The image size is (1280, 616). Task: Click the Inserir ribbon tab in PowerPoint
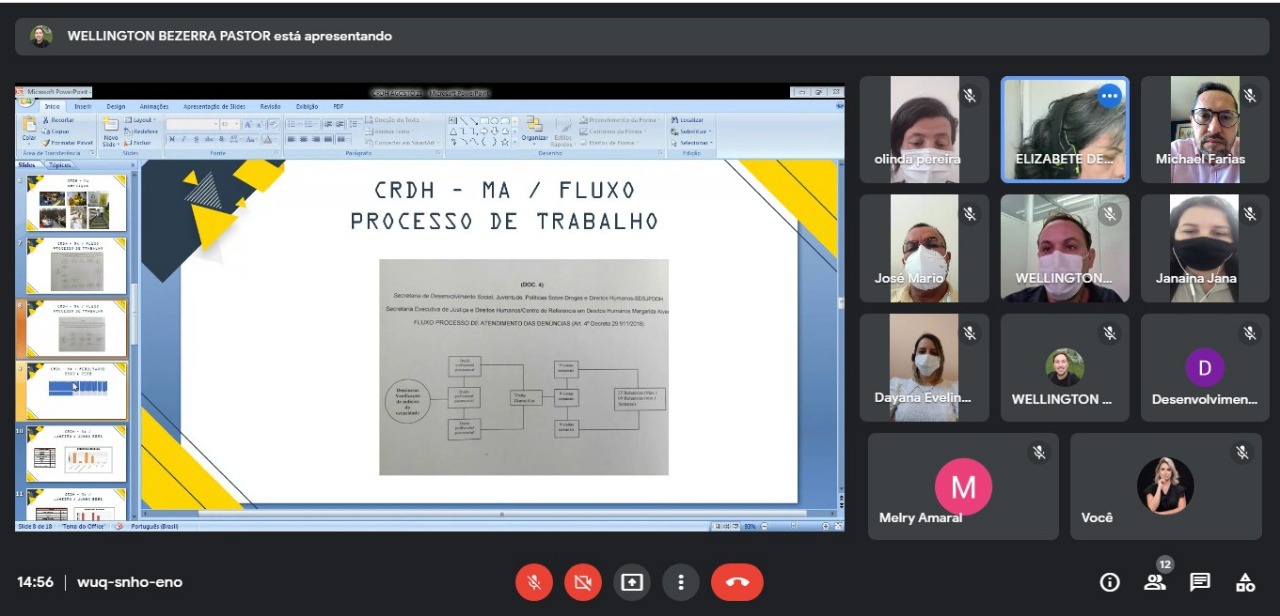83,106
